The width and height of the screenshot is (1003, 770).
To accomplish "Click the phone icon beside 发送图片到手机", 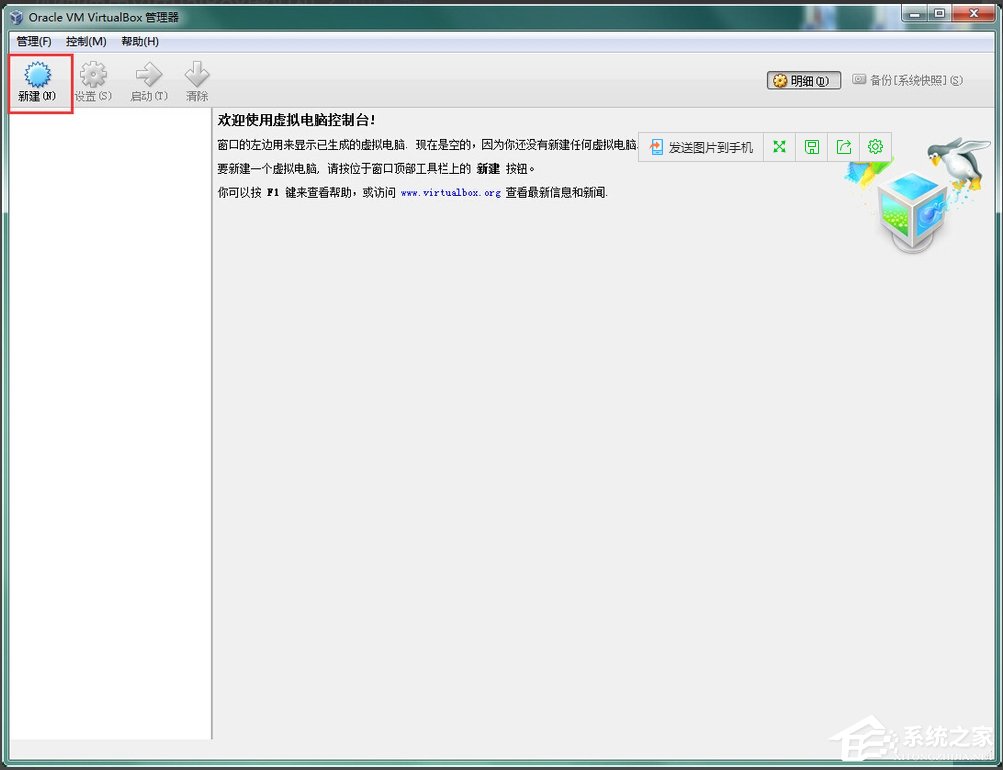I will click(655, 146).
